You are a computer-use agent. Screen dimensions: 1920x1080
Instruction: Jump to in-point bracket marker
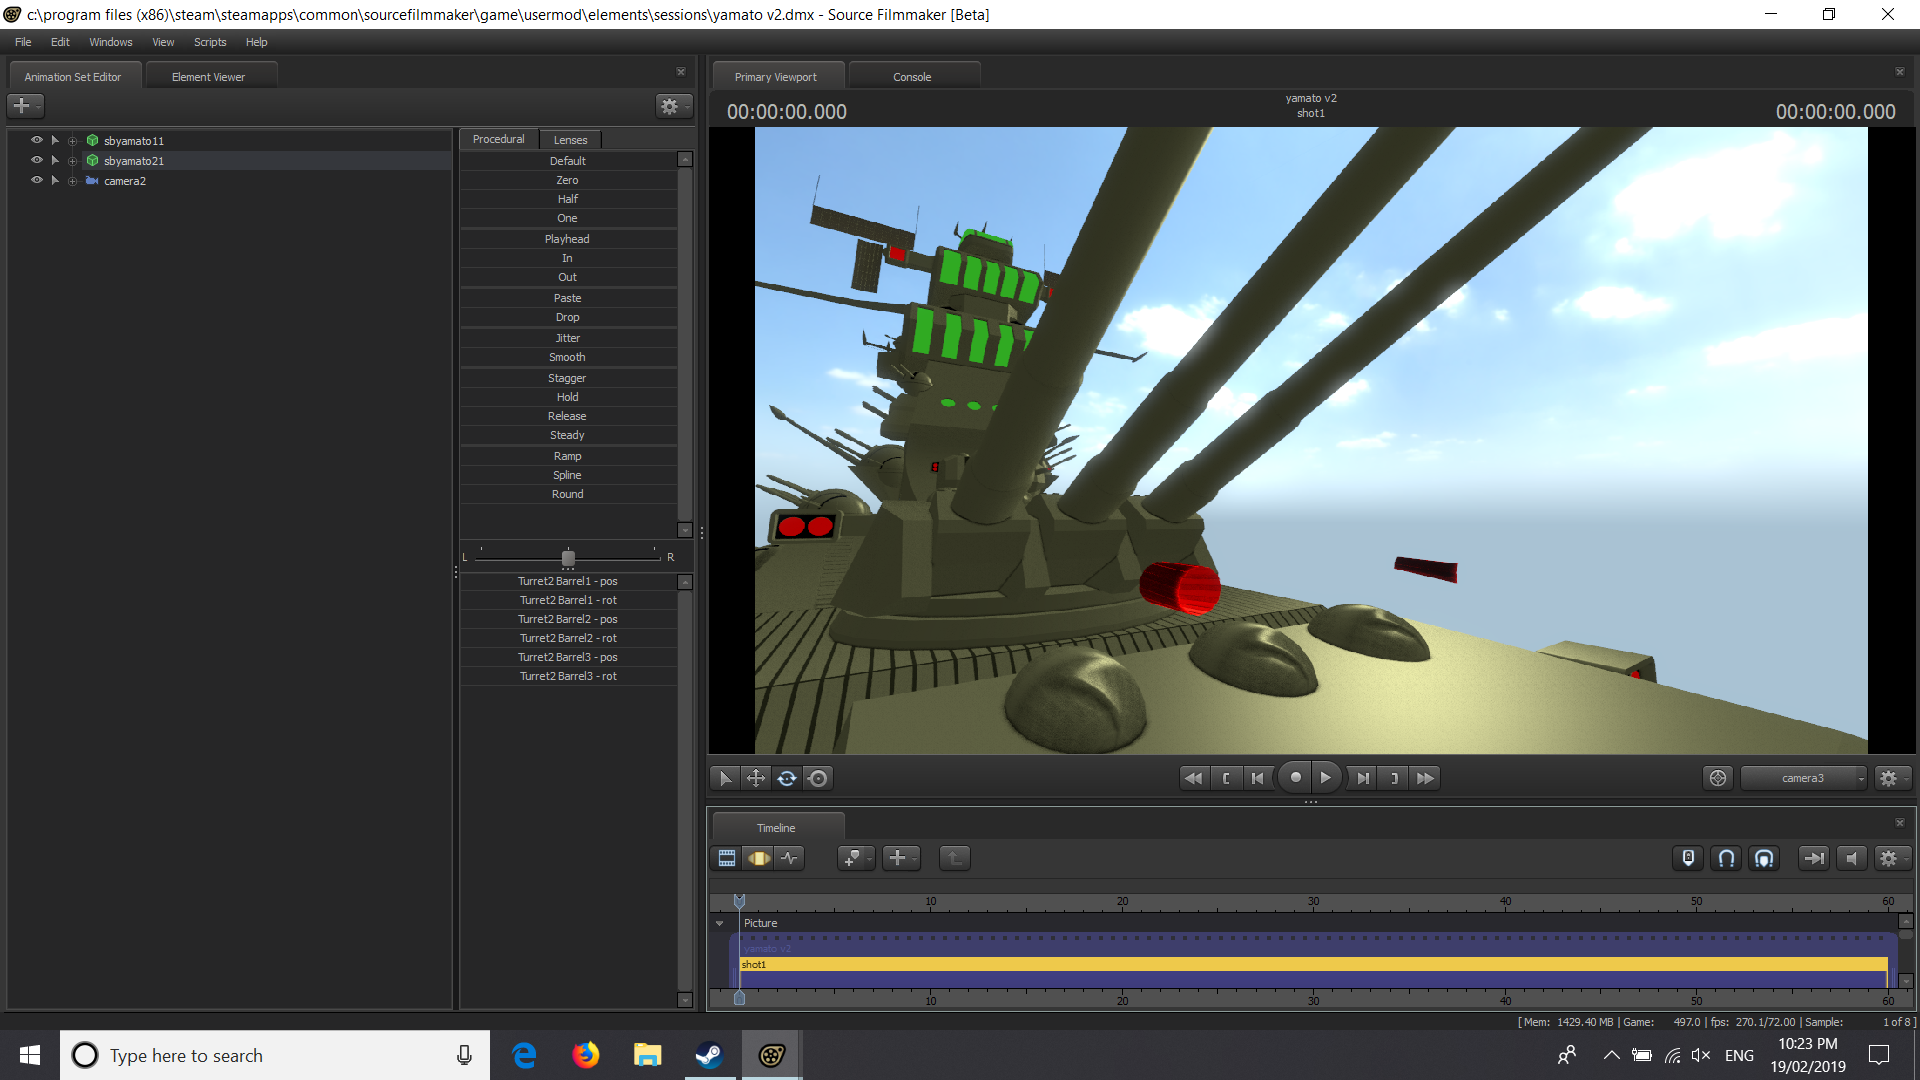(1226, 778)
